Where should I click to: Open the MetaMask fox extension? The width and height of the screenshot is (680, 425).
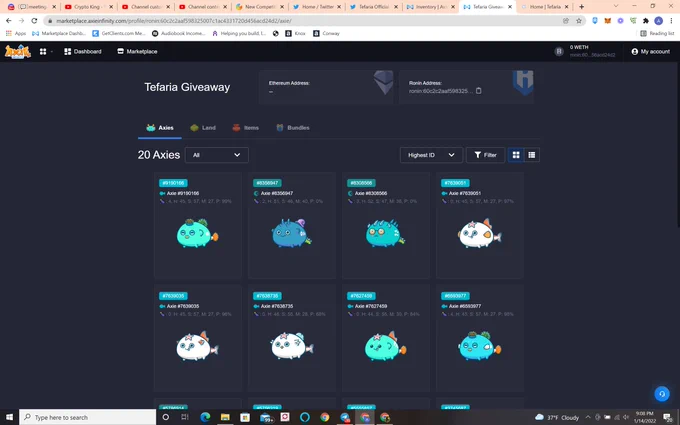(x=608, y=20)
